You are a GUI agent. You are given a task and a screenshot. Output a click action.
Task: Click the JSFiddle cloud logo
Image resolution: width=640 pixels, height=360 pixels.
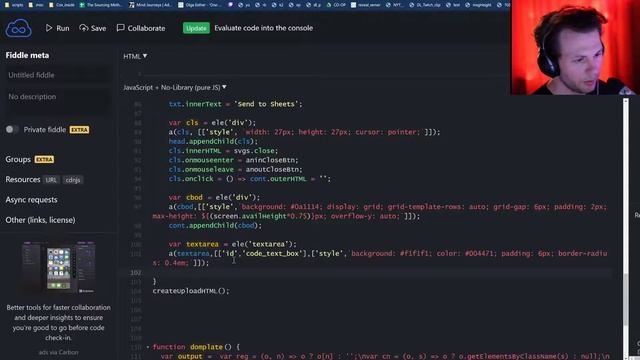(18, 28)
